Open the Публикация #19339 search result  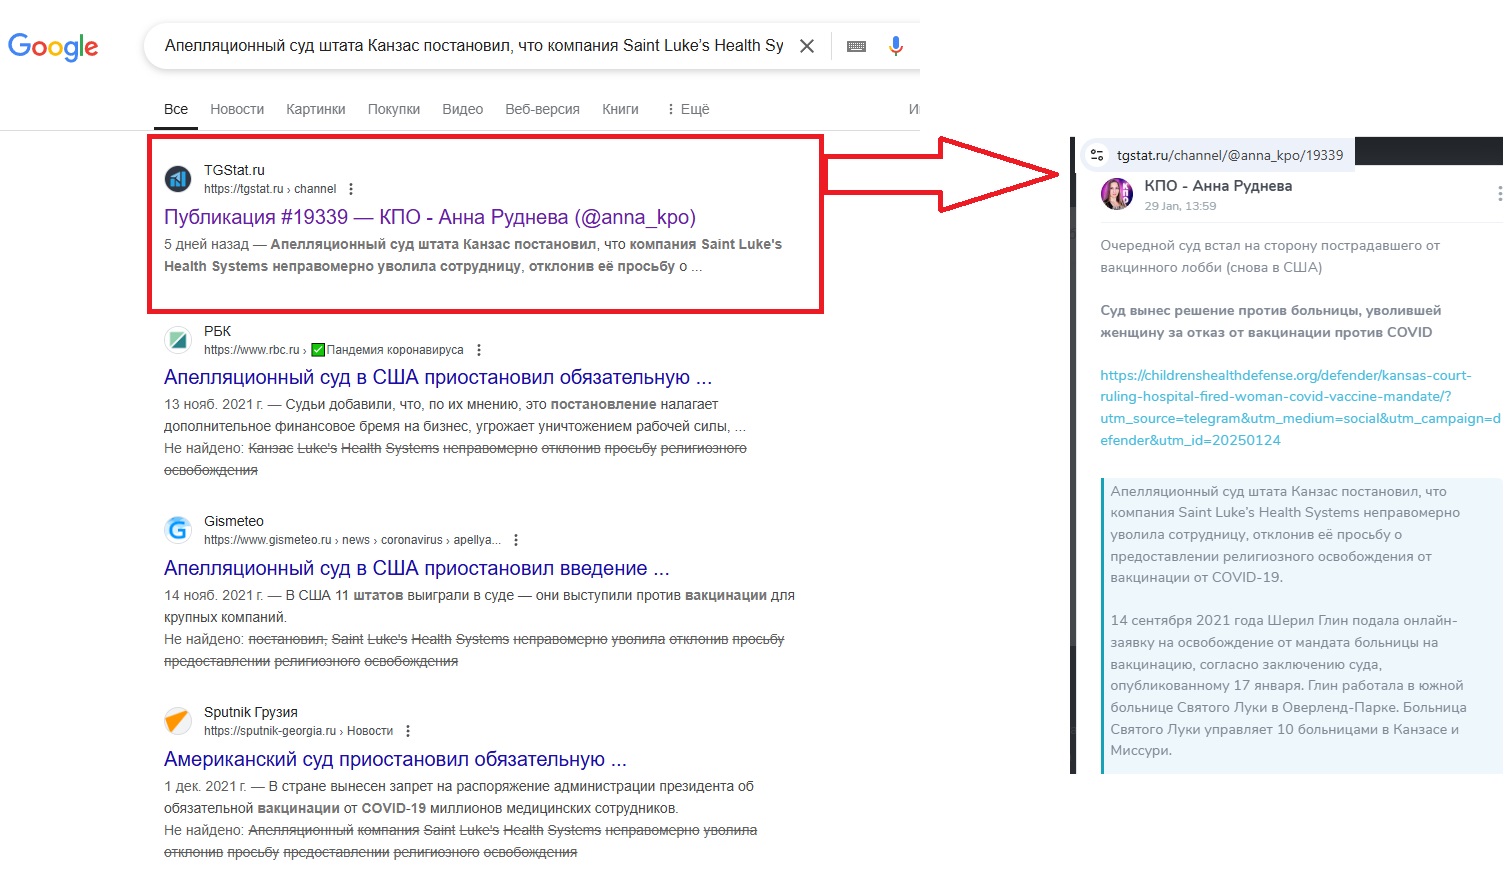(x=430, y=217)
